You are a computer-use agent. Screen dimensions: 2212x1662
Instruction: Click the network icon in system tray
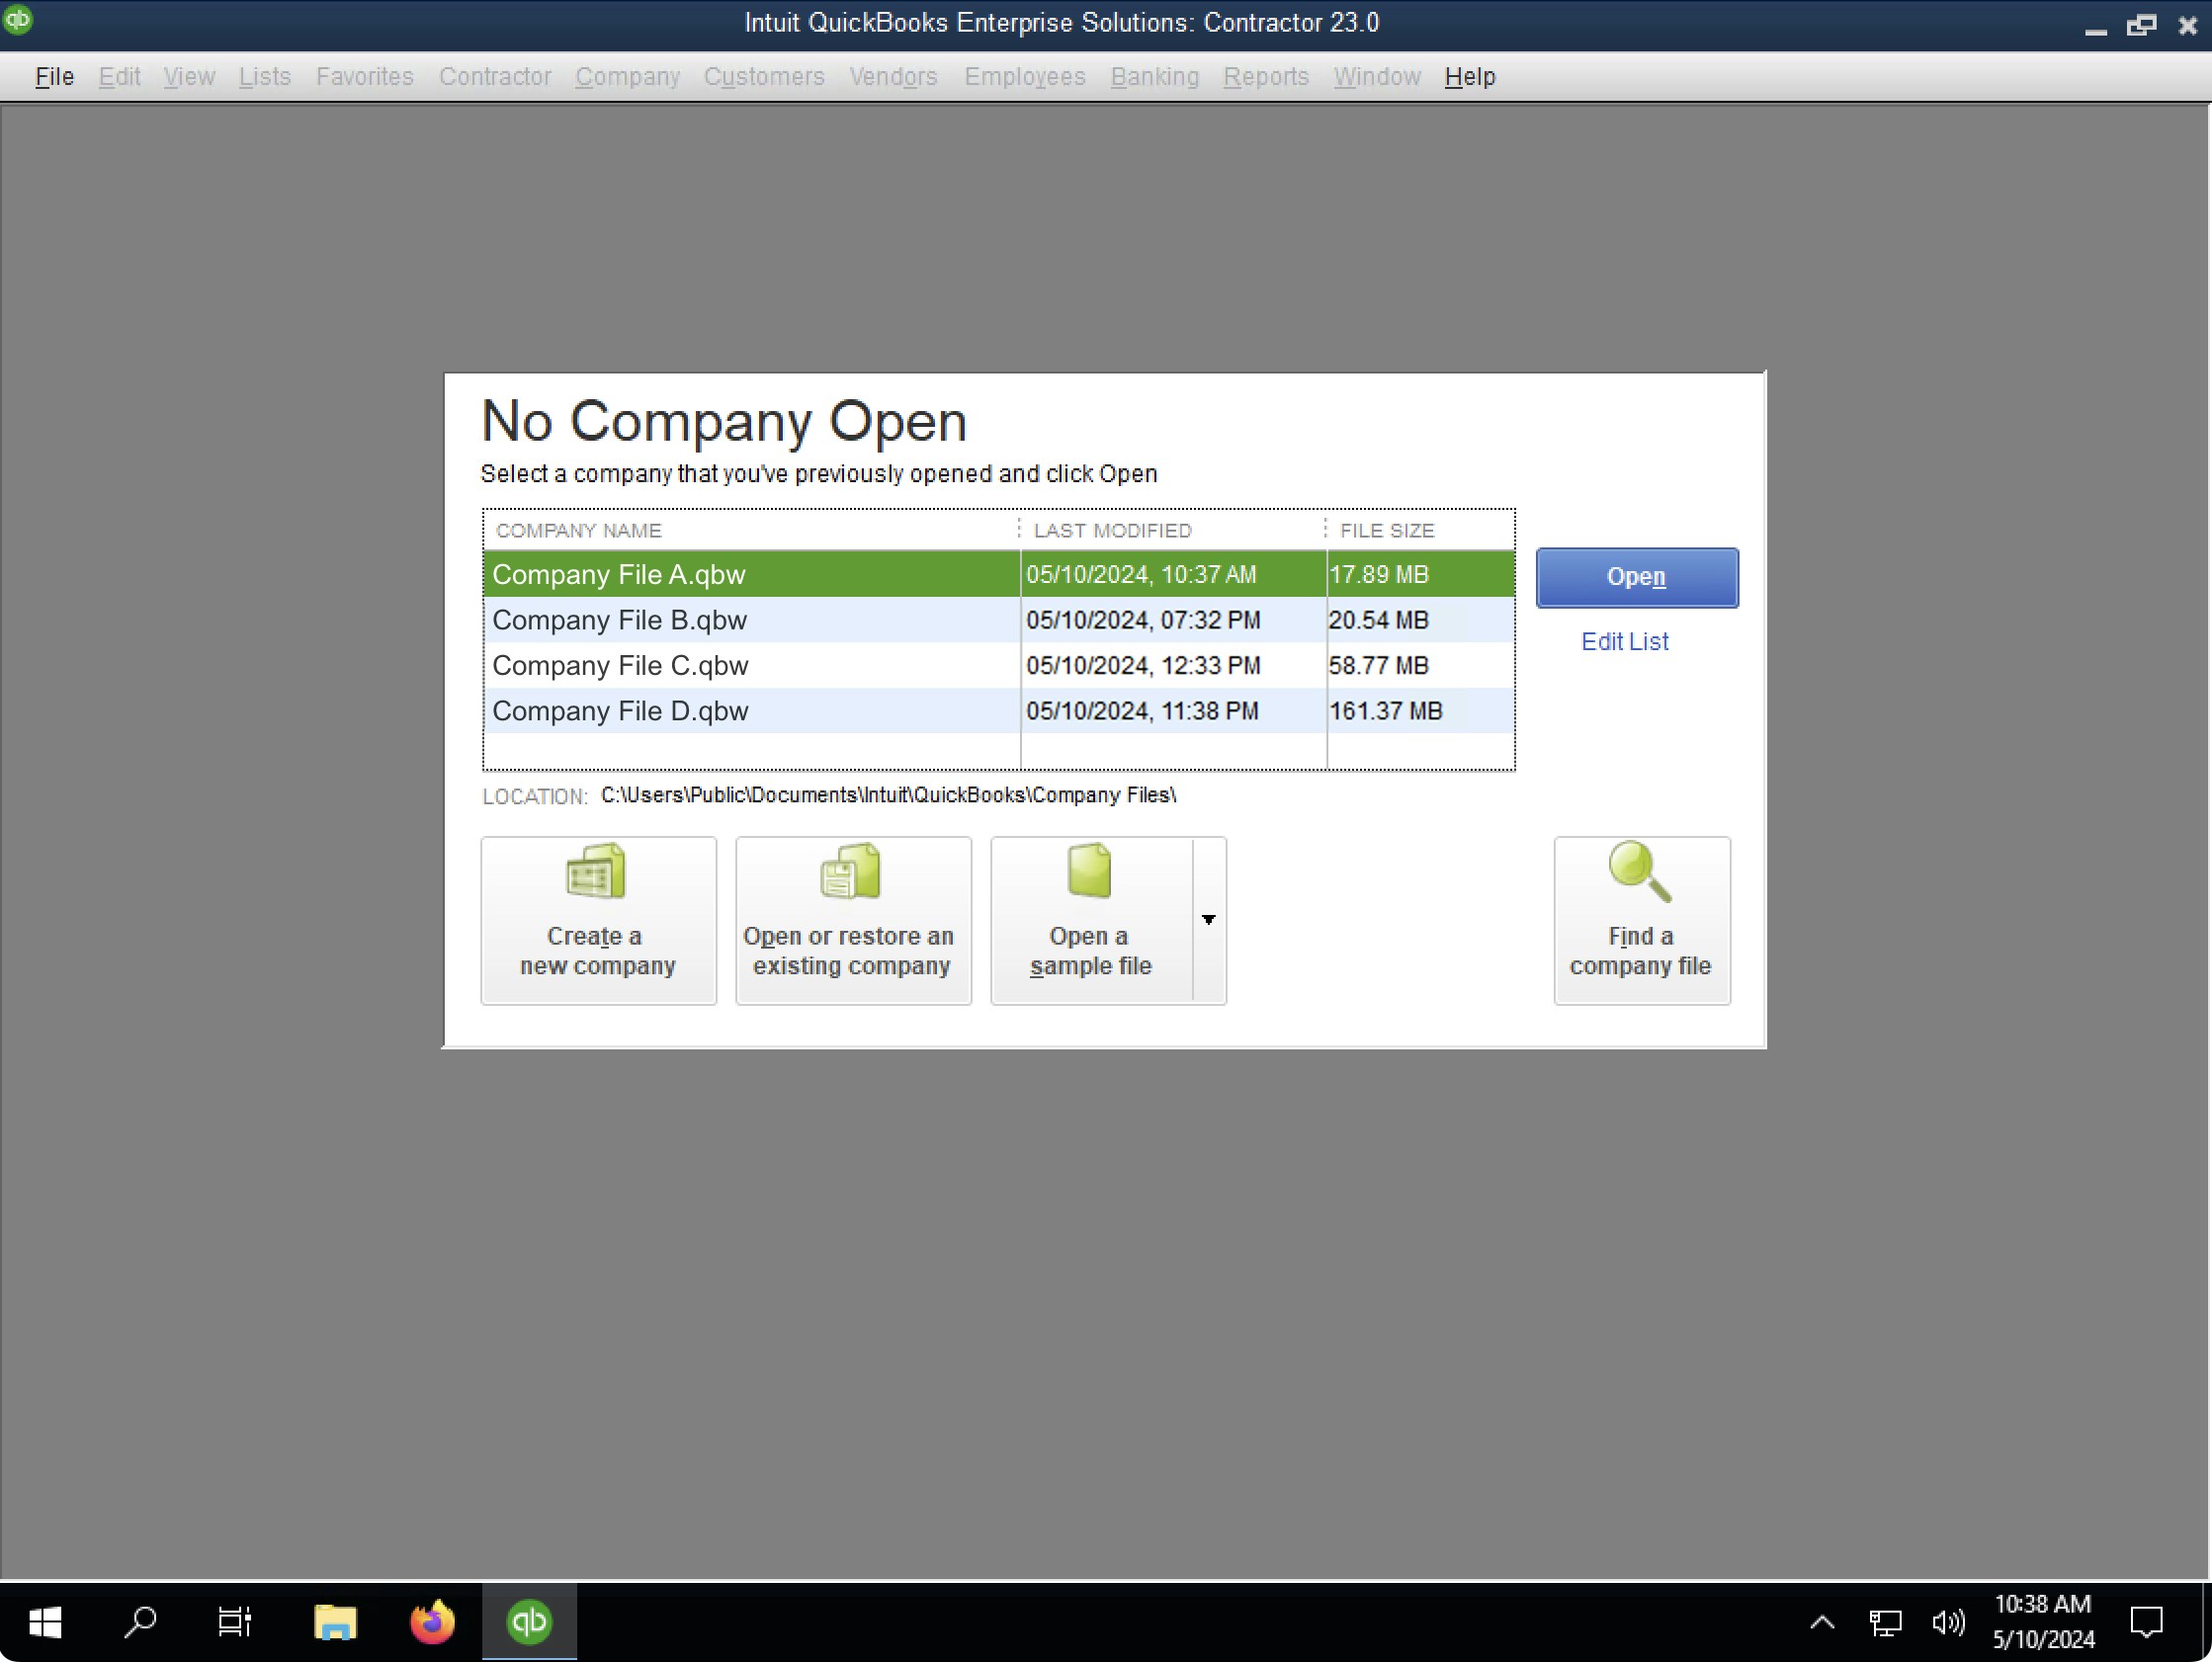click(x=1885, y=1622)
